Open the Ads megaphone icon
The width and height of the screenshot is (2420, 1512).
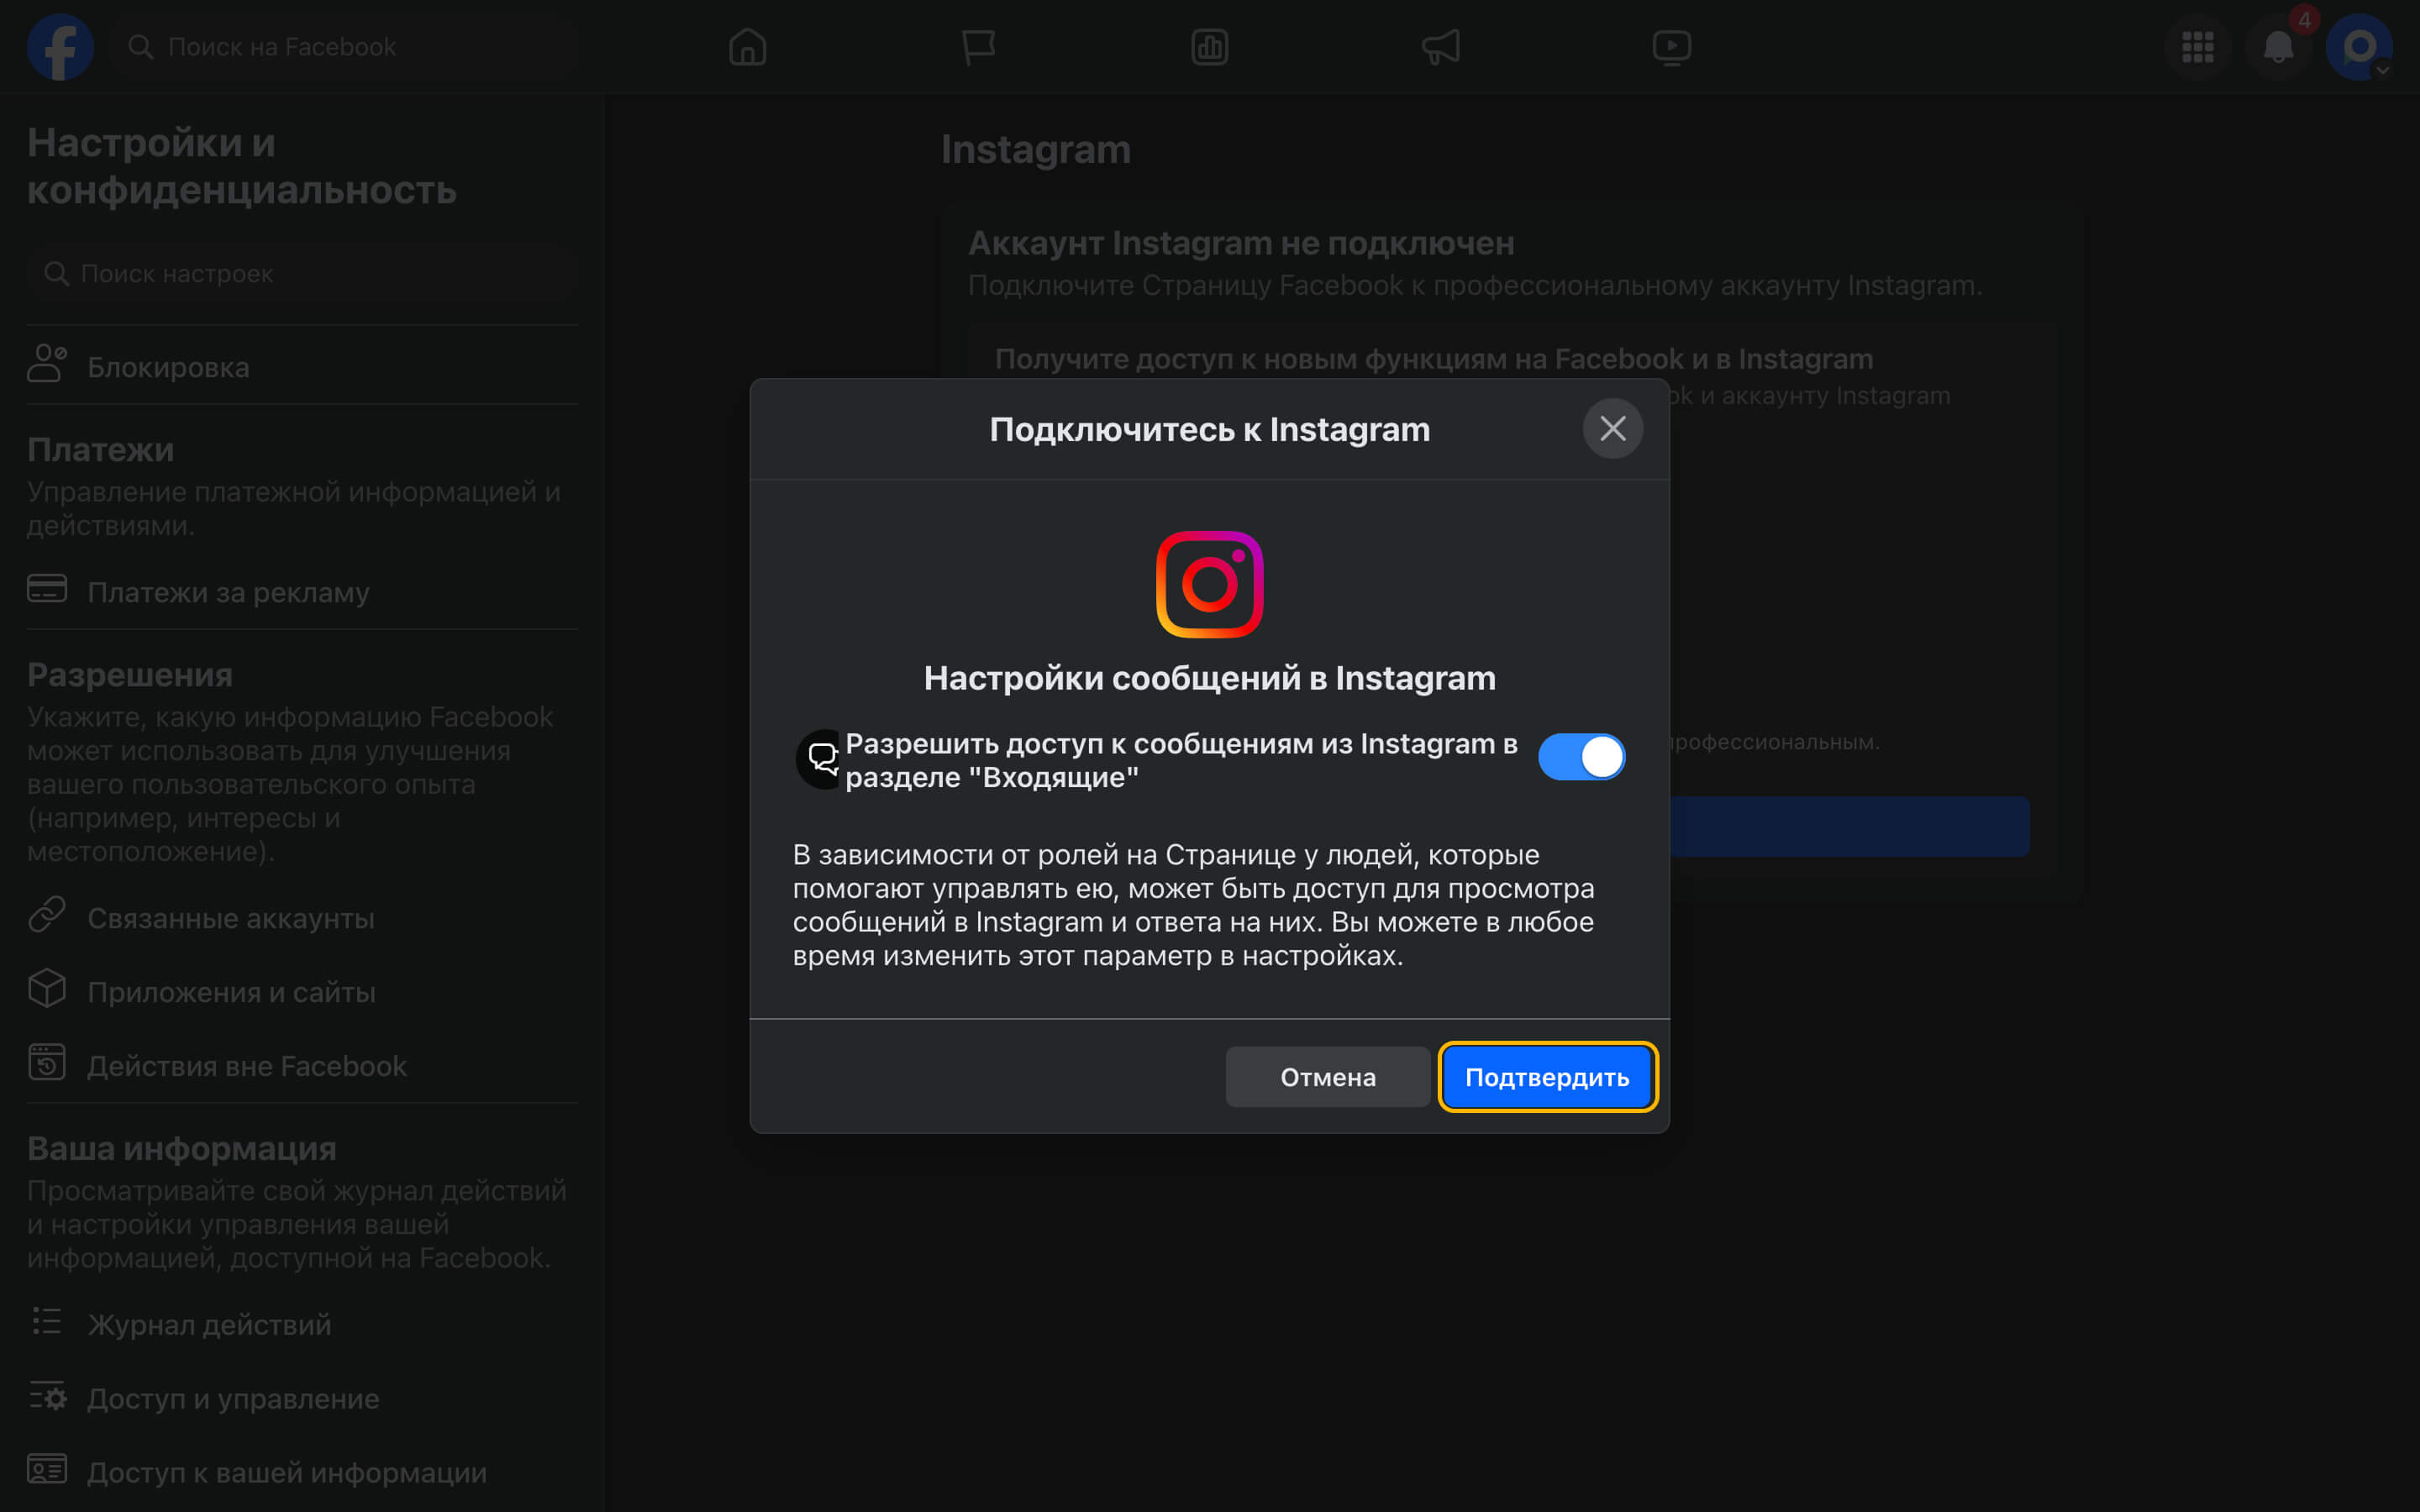tap(1440, 47)
